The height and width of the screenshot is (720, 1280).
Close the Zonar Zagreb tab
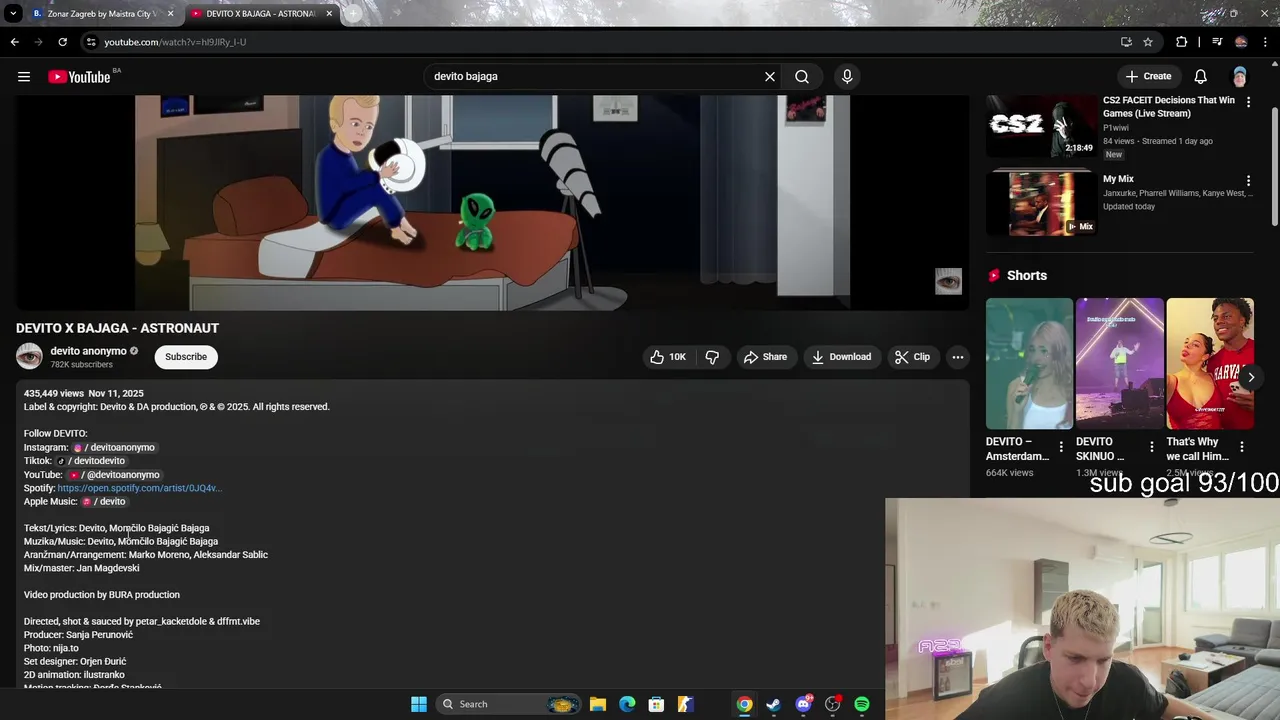point(170,14)
